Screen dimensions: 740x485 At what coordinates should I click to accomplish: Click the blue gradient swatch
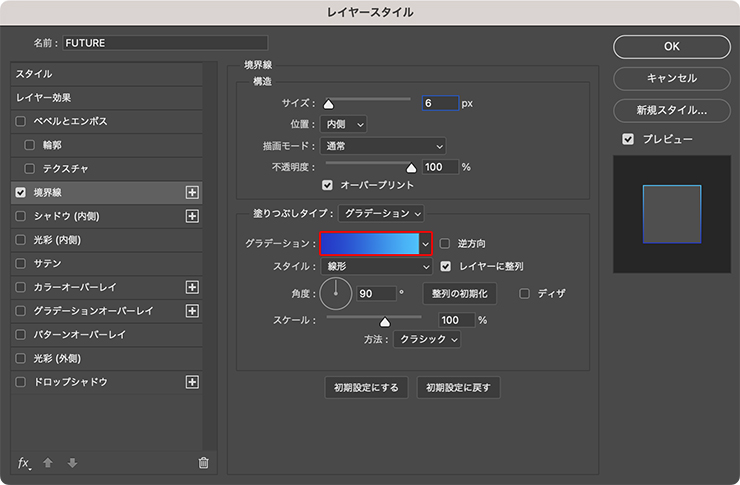click(x=368, y=244)
